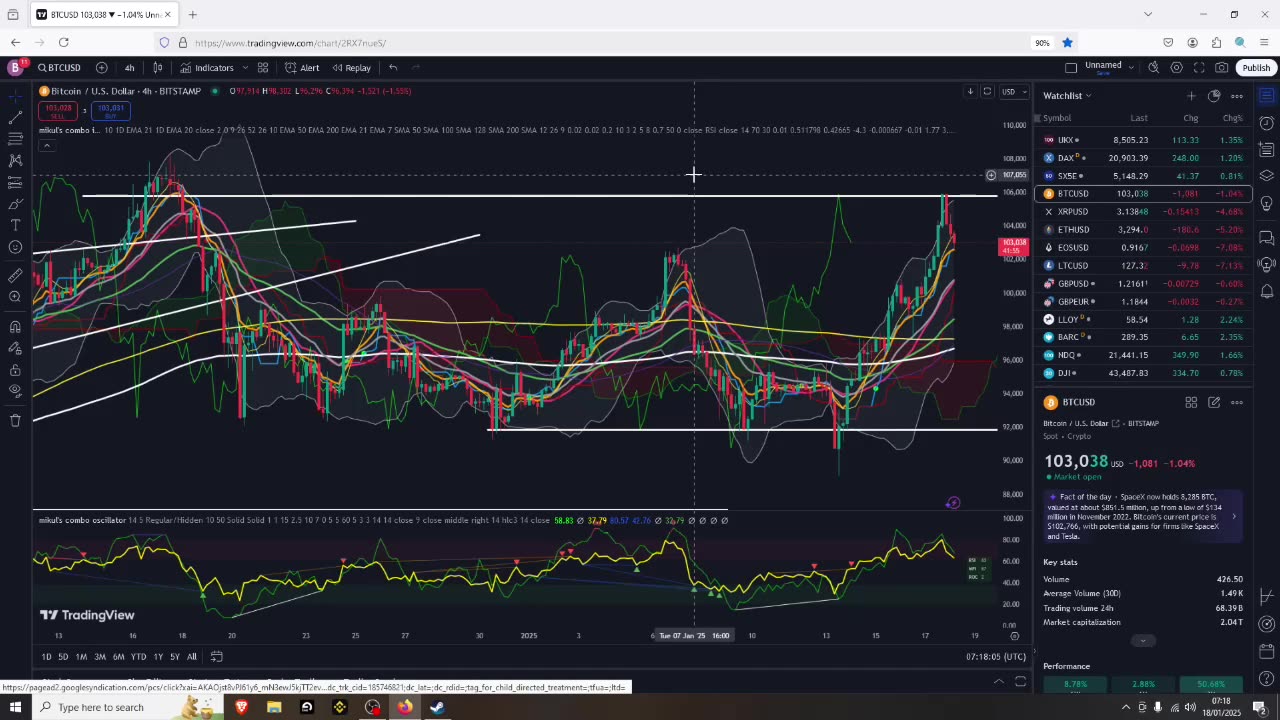The width and height of the screenshot is (1280, 720).
Task: Click the blue BUY price button
Action: (111, 110)
